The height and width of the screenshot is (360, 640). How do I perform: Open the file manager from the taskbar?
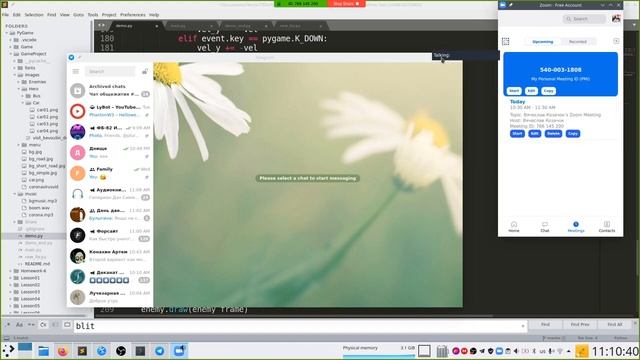(43, 351)
